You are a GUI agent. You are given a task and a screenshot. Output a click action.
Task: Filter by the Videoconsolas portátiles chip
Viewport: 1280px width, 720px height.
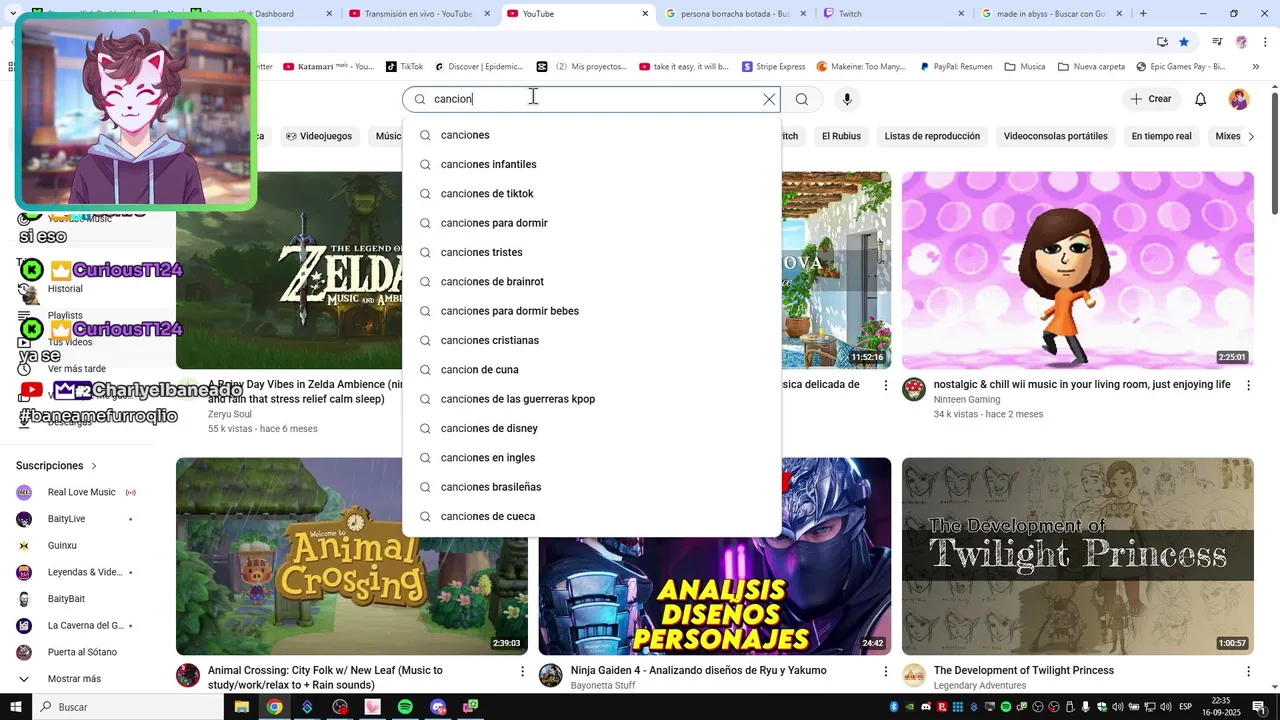point(1055,136)
